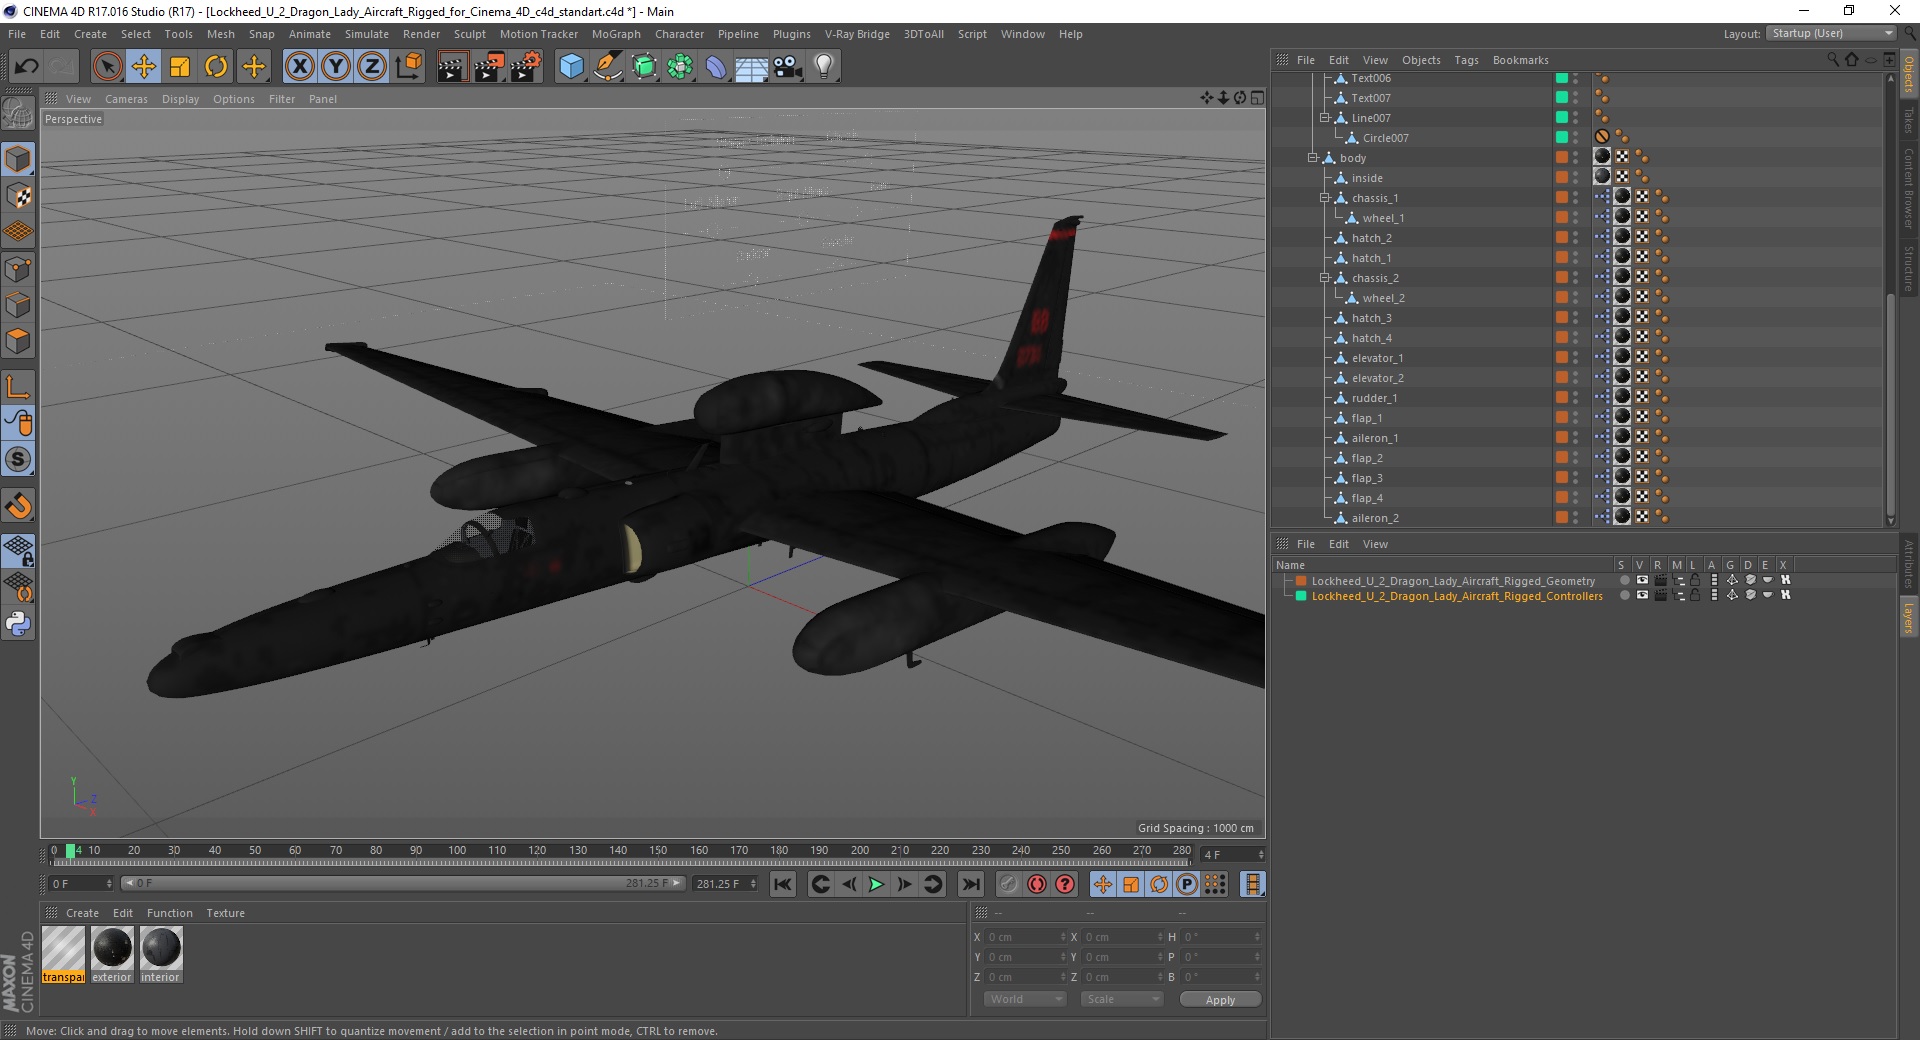
Task: Click Apply in Coordinates panel
Action: point(1220,999)
